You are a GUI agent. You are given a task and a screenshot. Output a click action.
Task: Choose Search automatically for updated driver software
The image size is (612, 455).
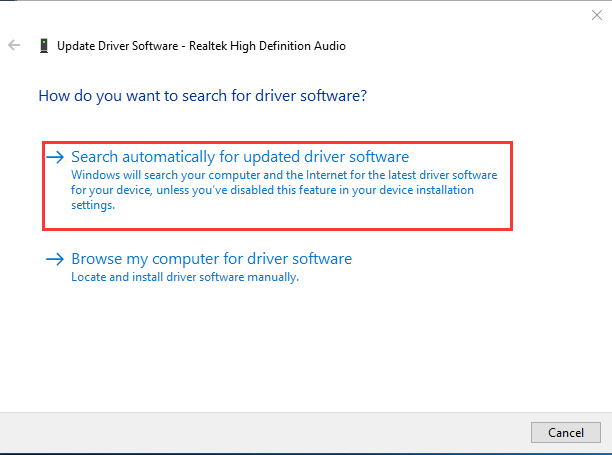[277, 186]
